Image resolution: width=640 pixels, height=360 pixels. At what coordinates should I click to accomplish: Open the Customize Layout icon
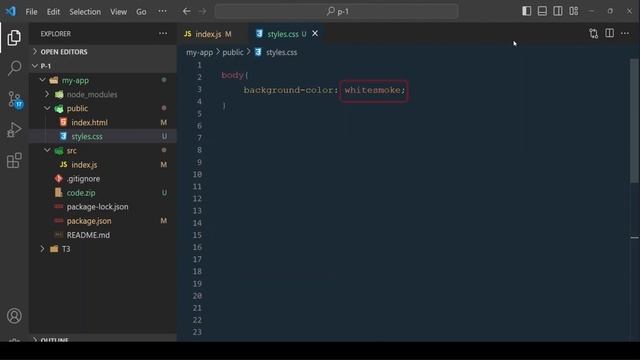(x=573, y=11)
